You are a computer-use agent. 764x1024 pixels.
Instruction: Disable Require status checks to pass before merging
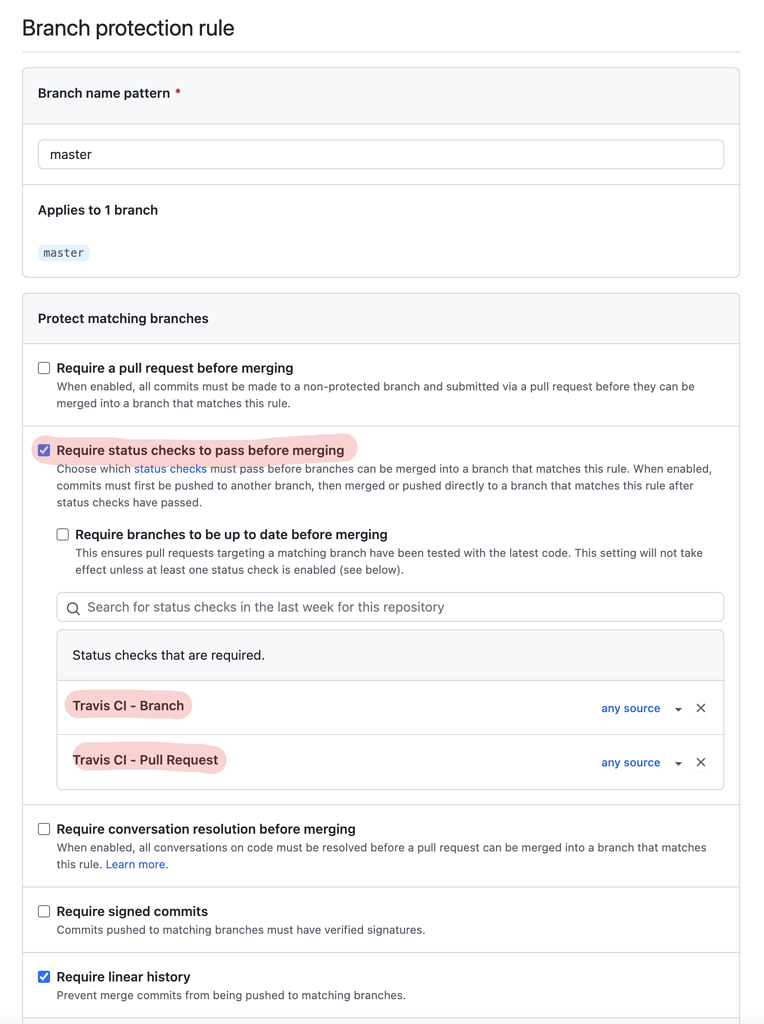point(44,450)
